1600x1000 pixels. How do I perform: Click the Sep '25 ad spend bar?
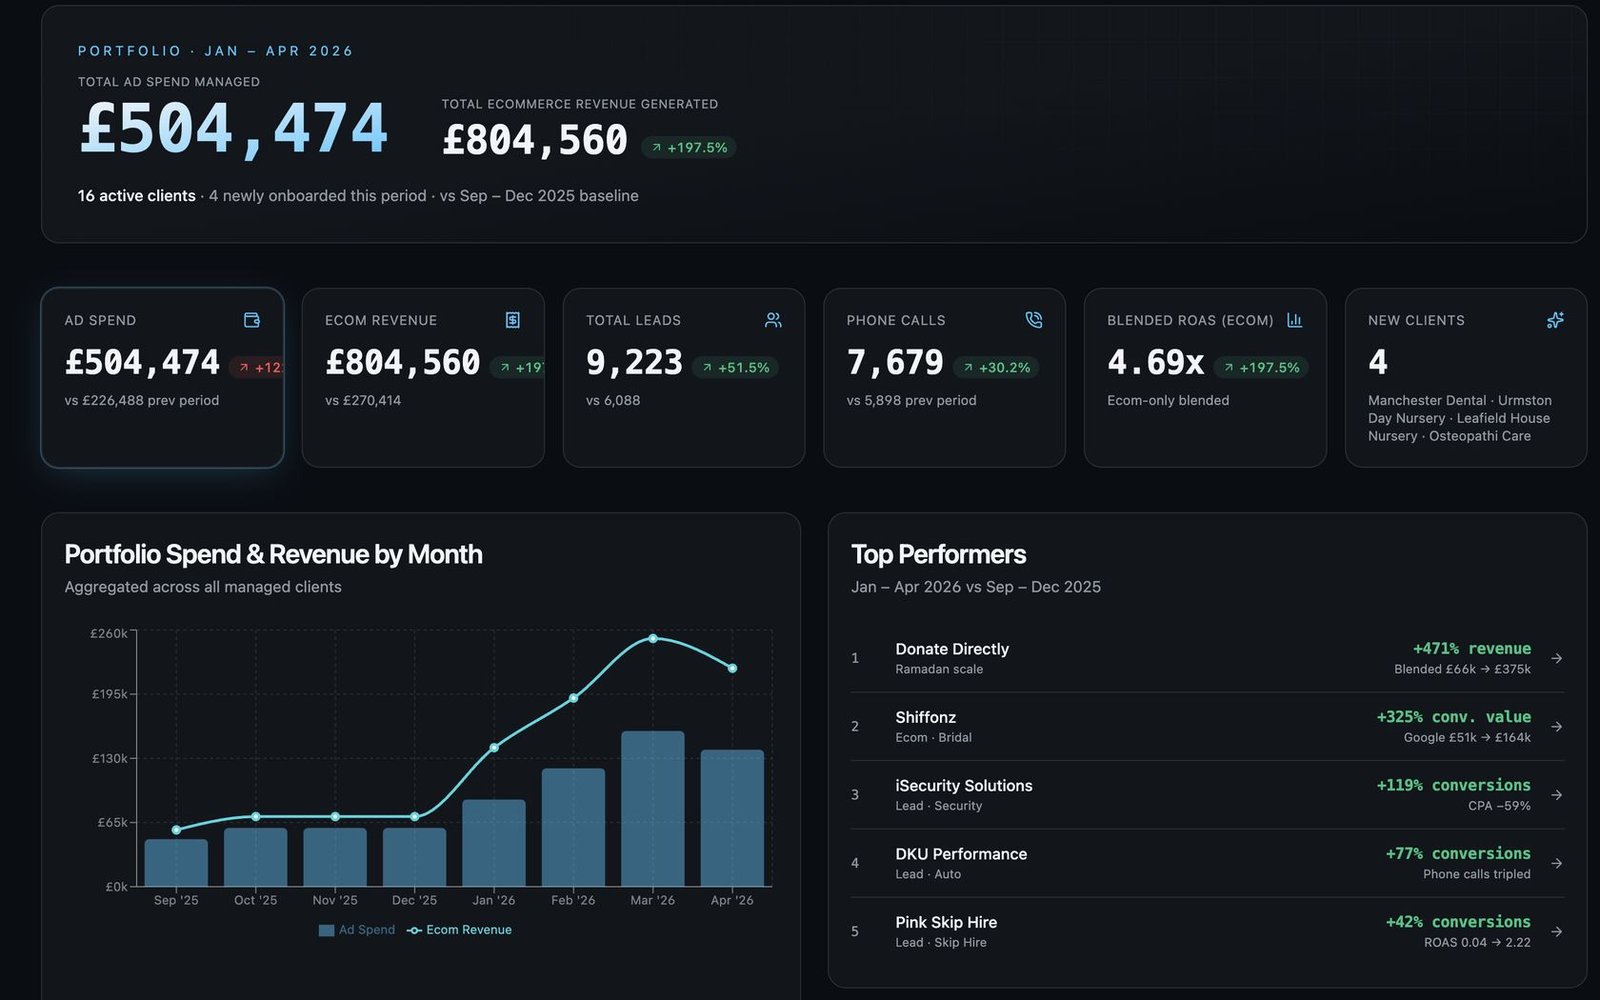(x=176, y=862)
